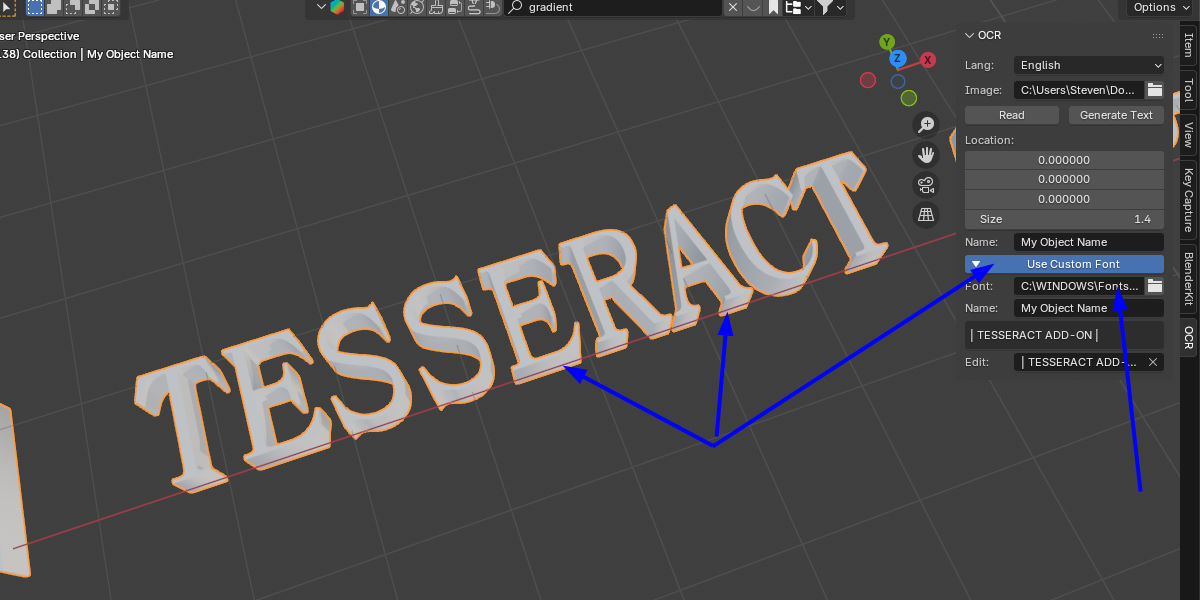Select the highlighted Materials asset type icon
1200x600 pixels.
click(x=378, y=7)
